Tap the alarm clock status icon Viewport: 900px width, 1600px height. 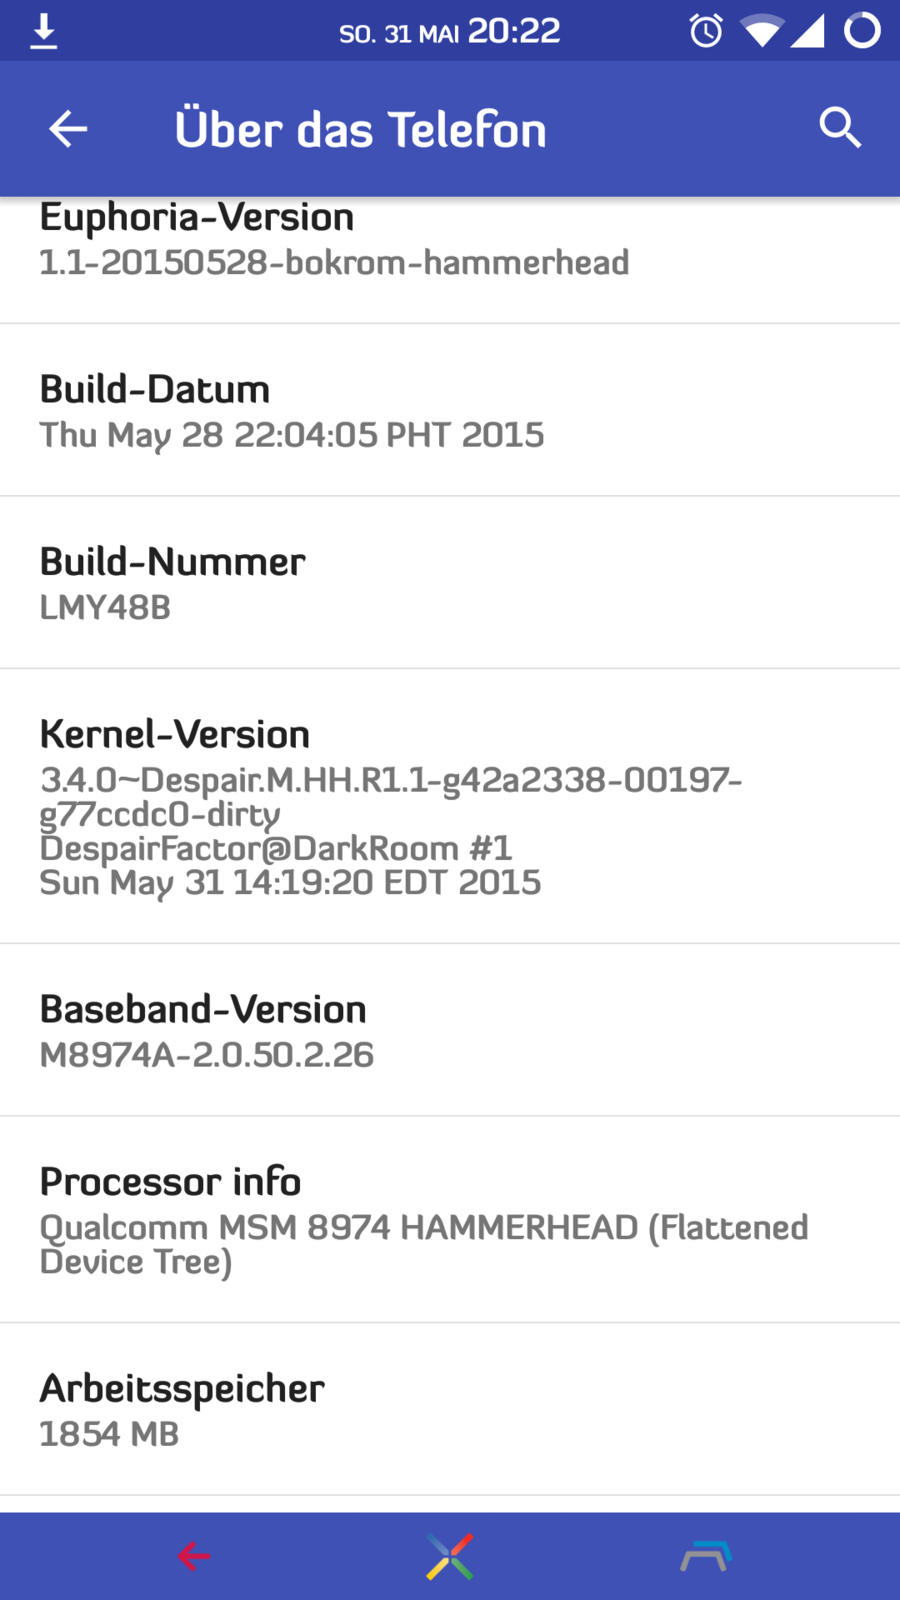point(706,31)
